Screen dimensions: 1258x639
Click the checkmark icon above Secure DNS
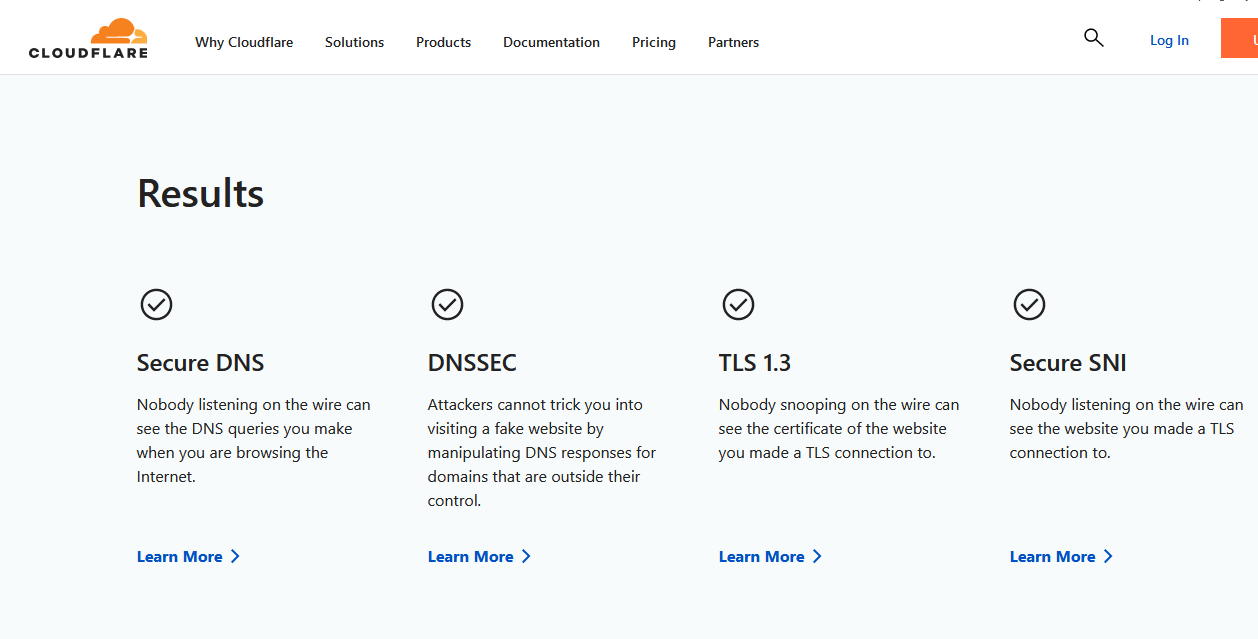click(156, 304)
